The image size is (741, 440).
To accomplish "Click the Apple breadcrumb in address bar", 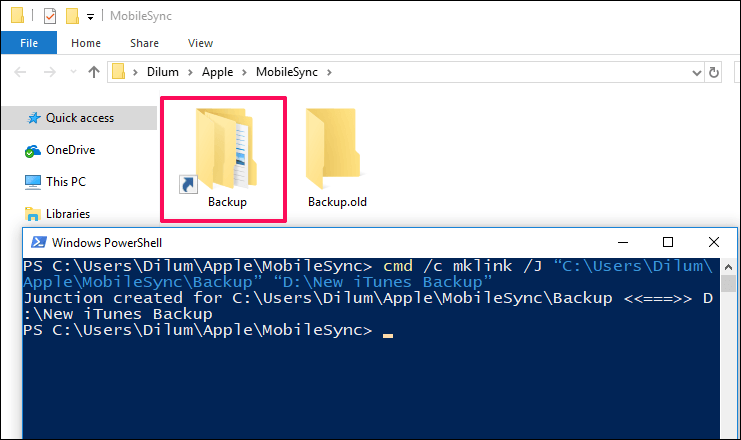I will point(217,72).
